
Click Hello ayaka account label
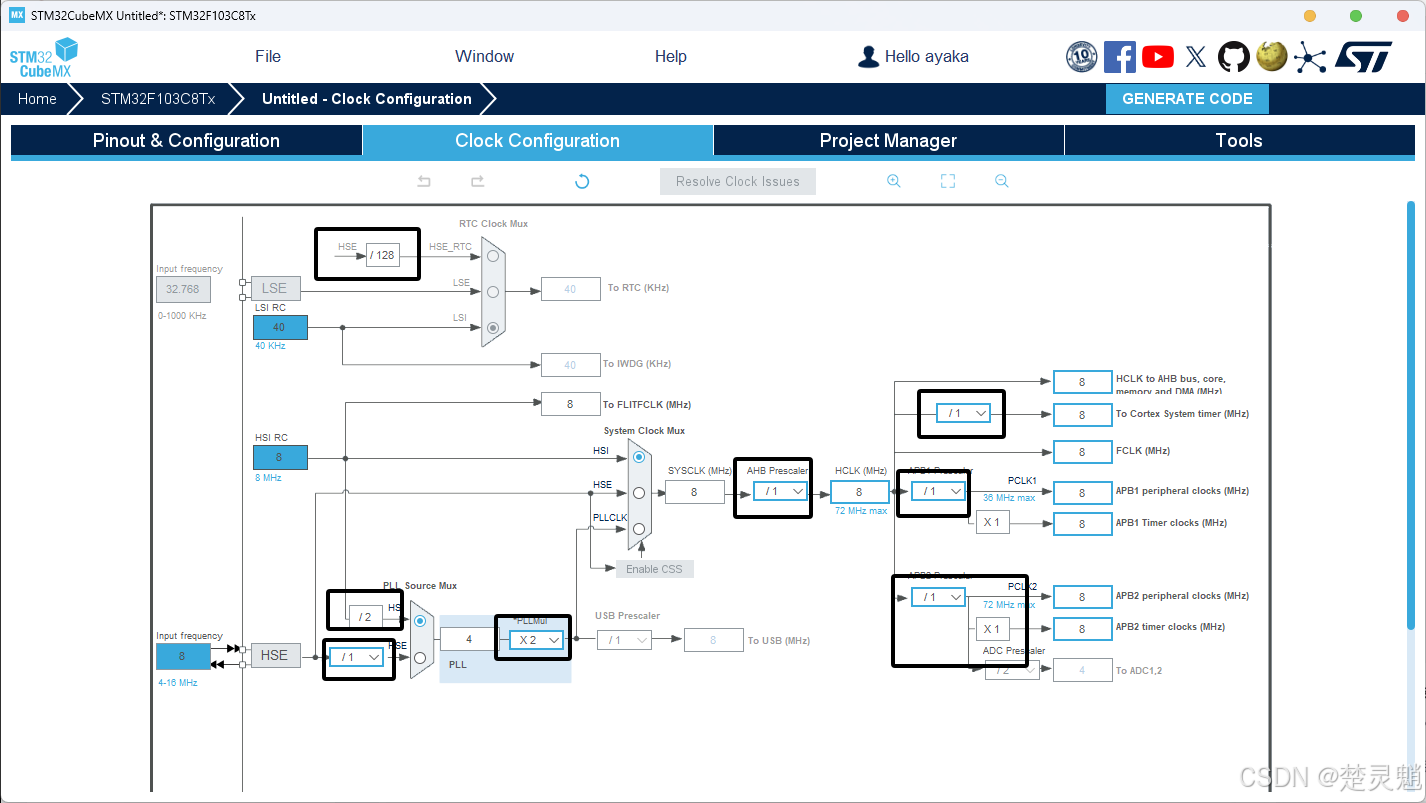[926, 57]
